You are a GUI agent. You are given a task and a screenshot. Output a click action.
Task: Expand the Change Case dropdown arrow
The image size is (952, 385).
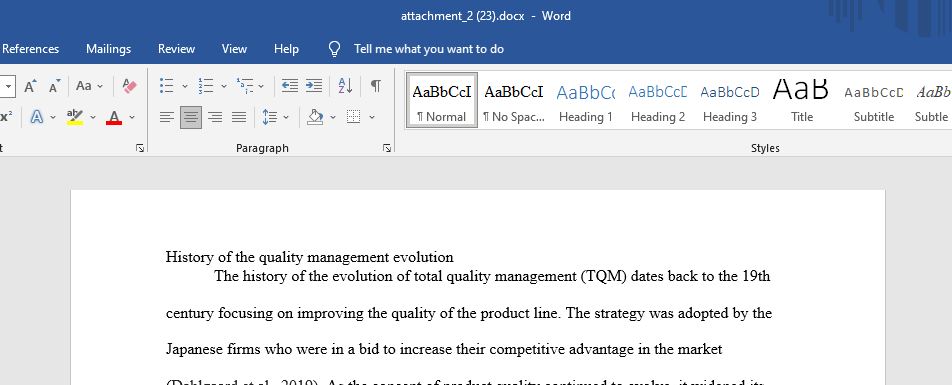pos(100,86)
